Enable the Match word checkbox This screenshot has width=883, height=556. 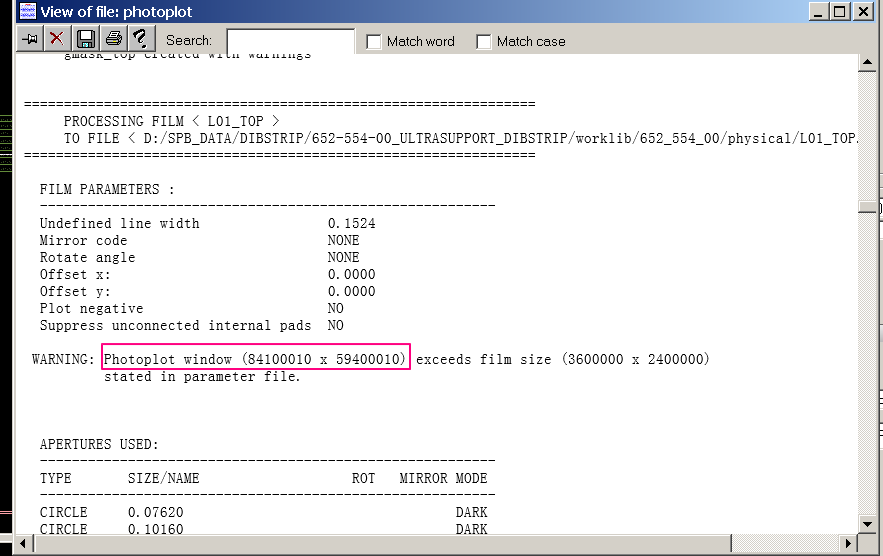point(374,42)
